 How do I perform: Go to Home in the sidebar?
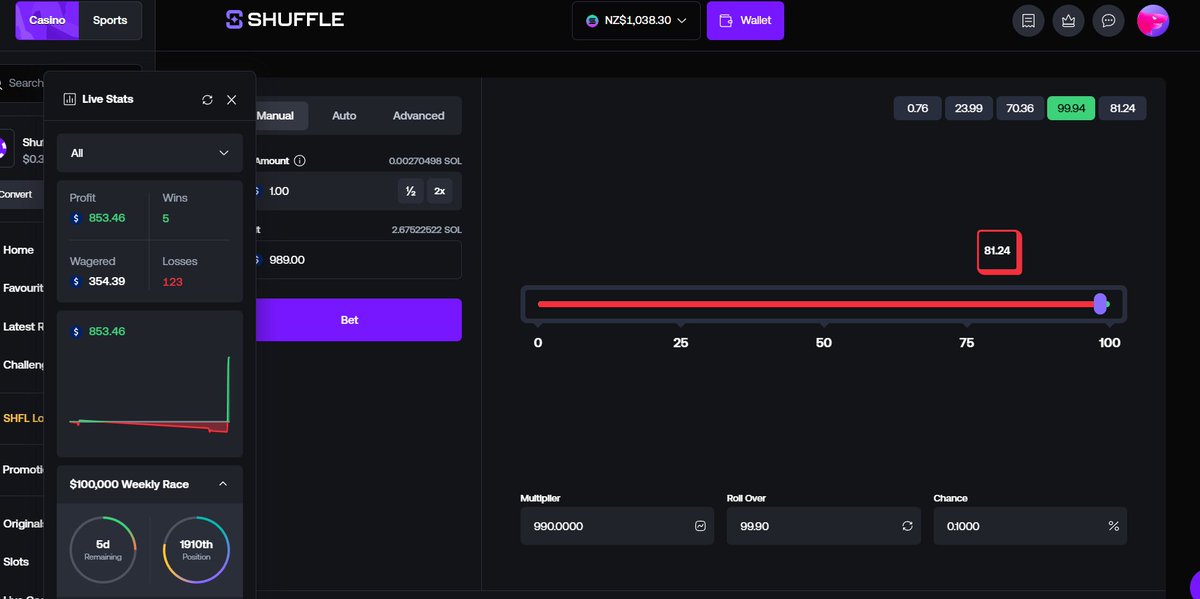18,250
